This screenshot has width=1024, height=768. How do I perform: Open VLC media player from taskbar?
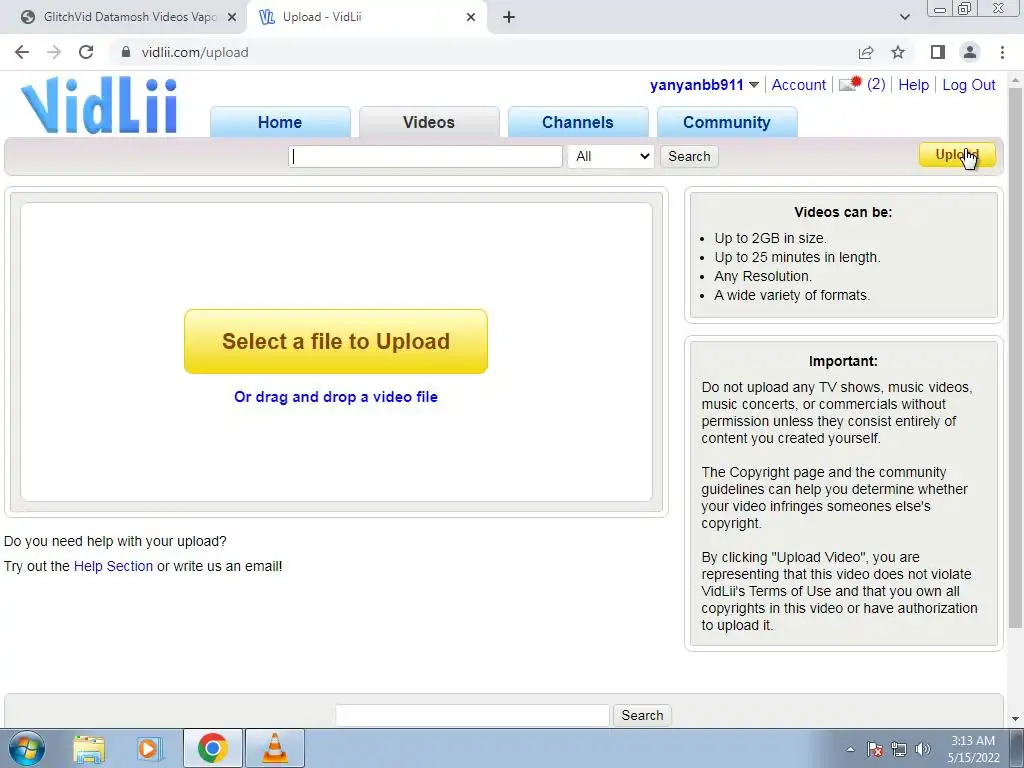coord(275,748)
